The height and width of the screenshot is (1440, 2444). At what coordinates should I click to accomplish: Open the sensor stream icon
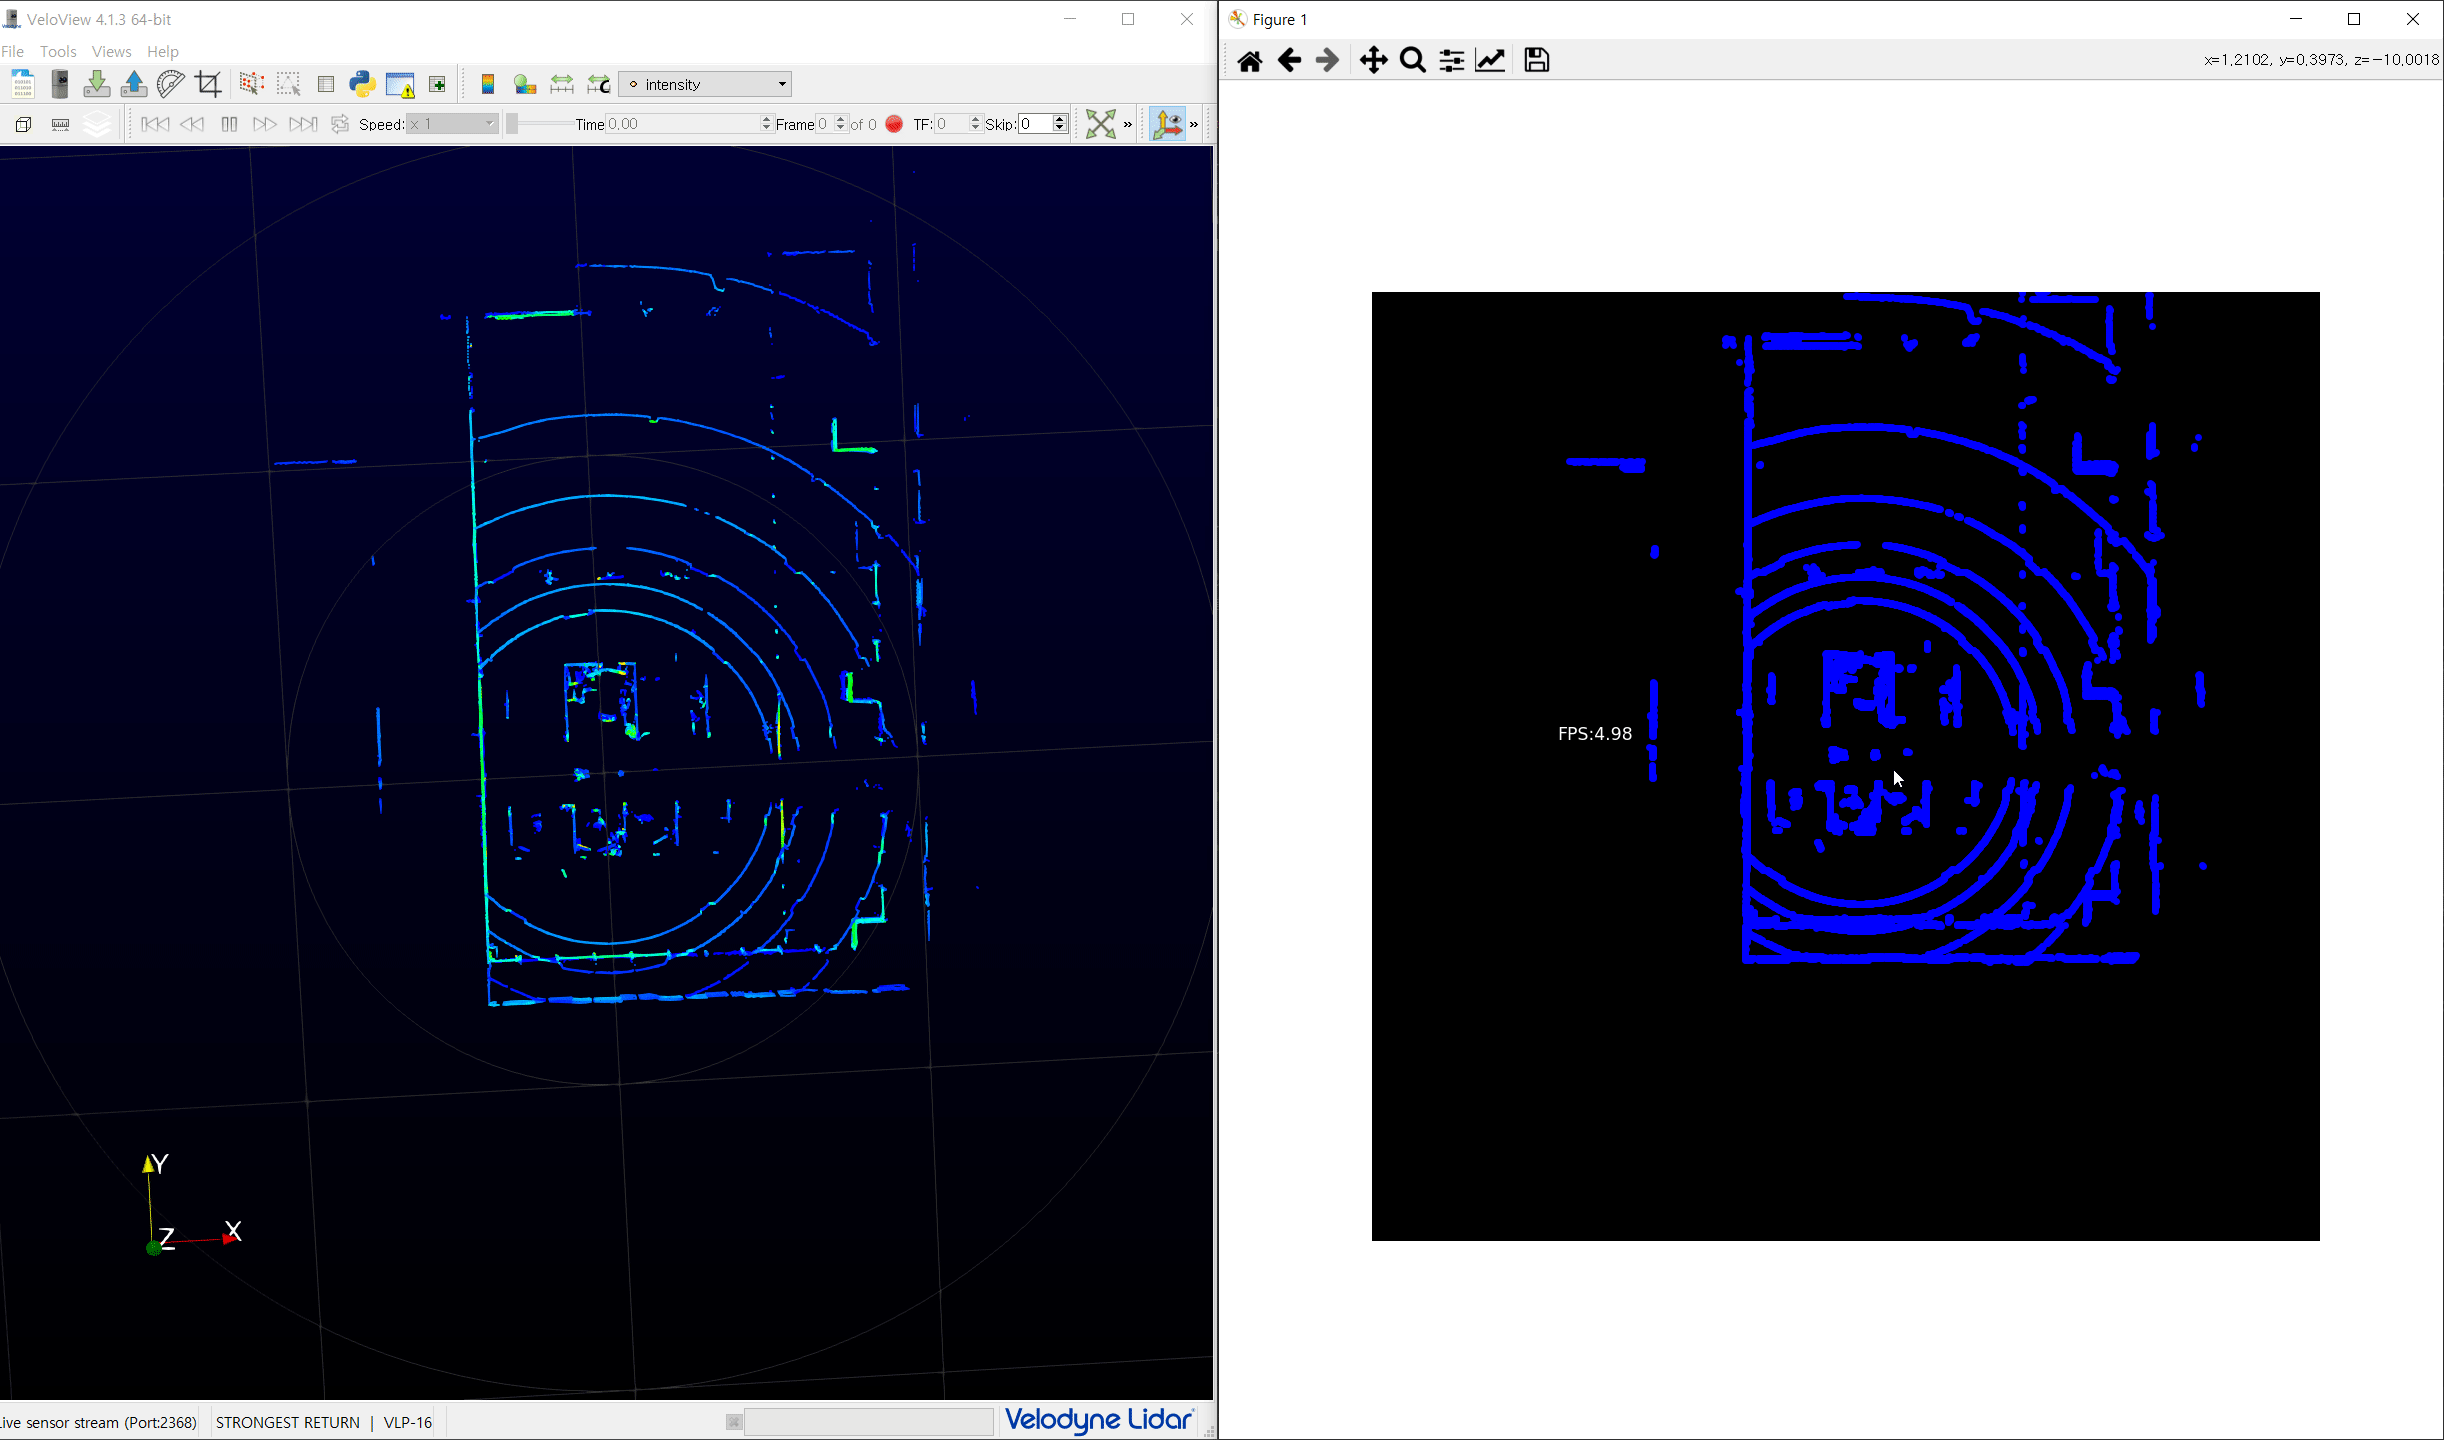[x=60, y=84]
